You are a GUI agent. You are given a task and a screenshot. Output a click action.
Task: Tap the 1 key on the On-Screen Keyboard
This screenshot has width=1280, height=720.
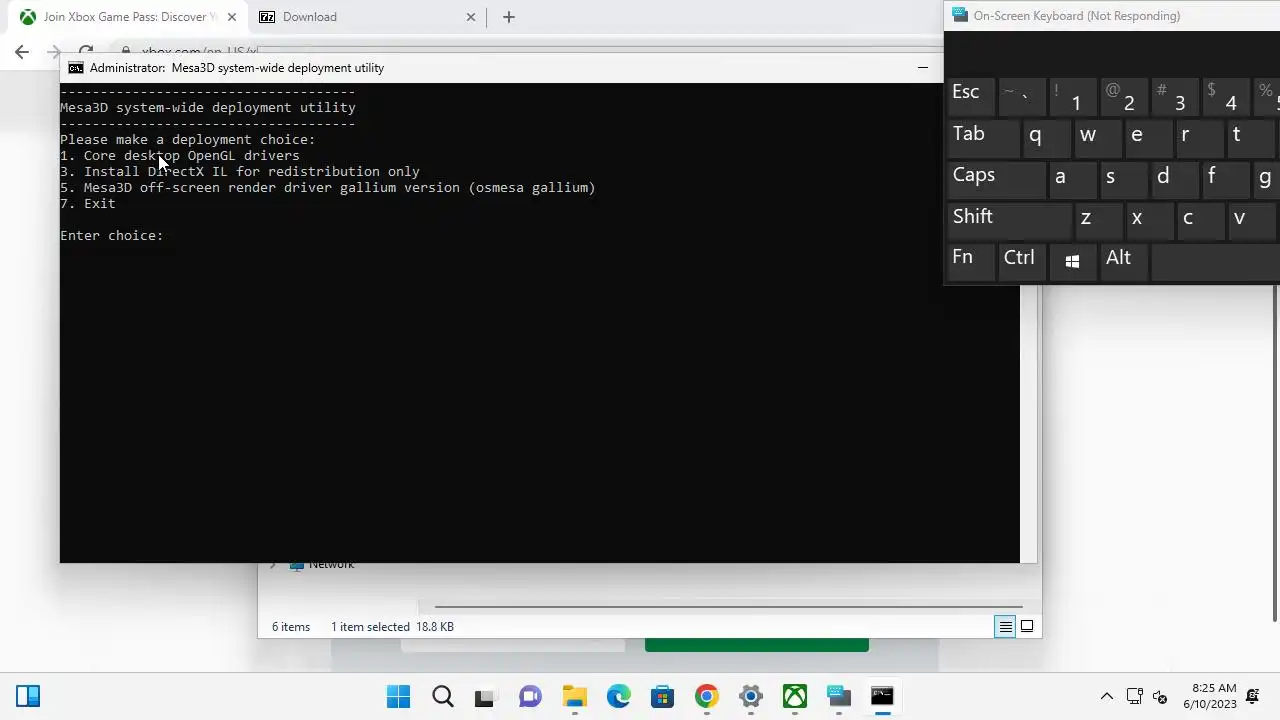[x=1072, y=97]
